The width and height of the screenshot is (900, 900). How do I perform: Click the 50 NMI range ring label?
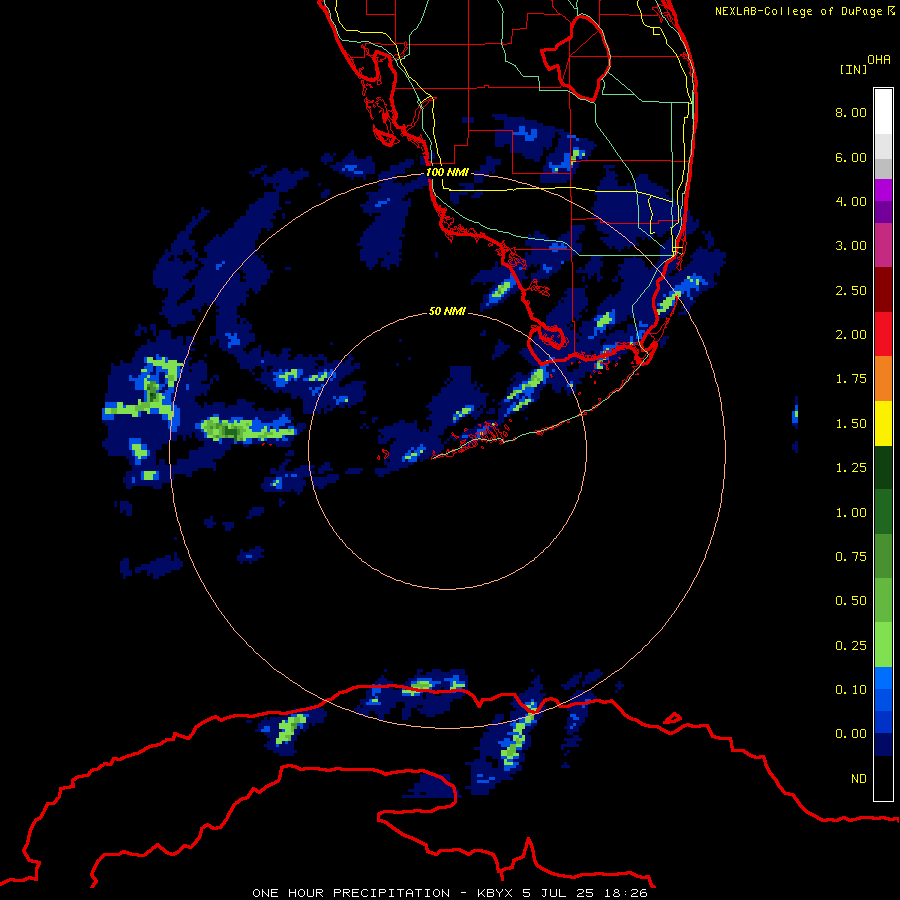[x=447, y=311]
